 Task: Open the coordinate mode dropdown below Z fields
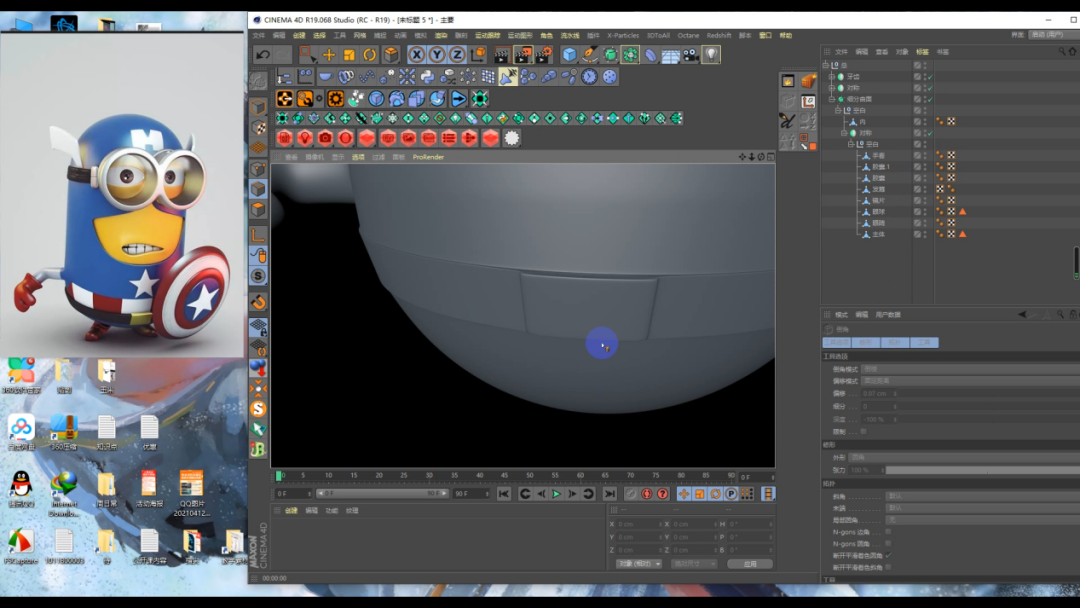[x=638, y=564]
